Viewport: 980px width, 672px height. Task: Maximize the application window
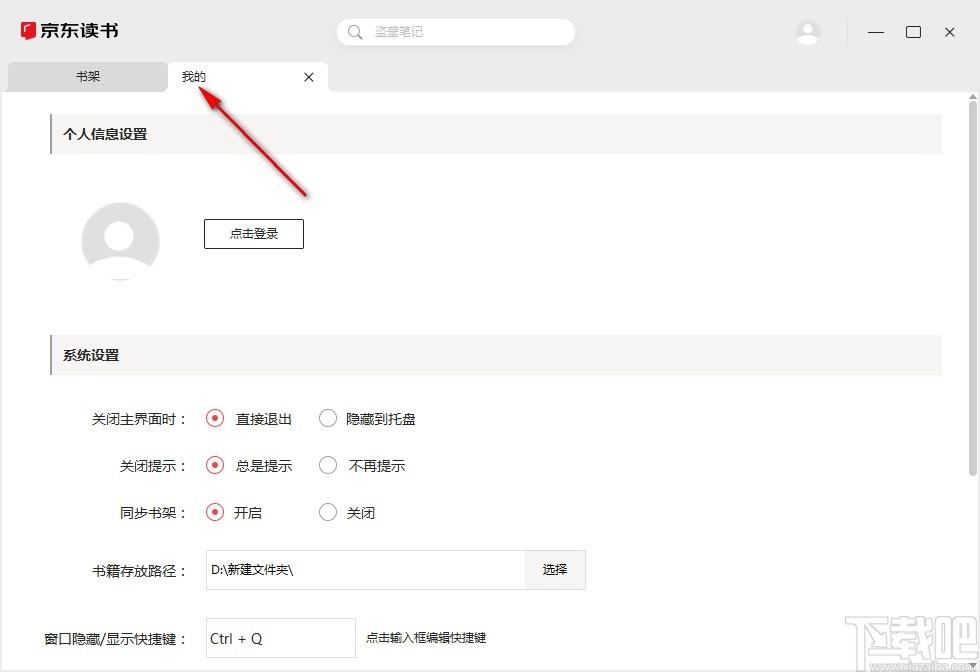click(913, 32)
